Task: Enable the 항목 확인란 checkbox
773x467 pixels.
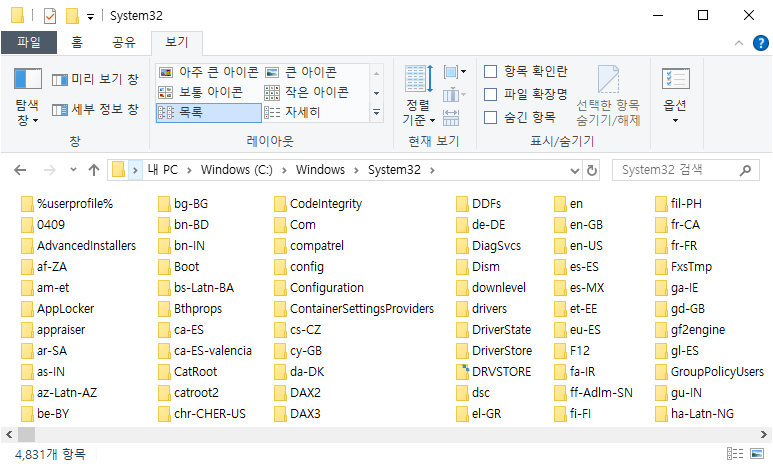Action: tap(490, 72)
